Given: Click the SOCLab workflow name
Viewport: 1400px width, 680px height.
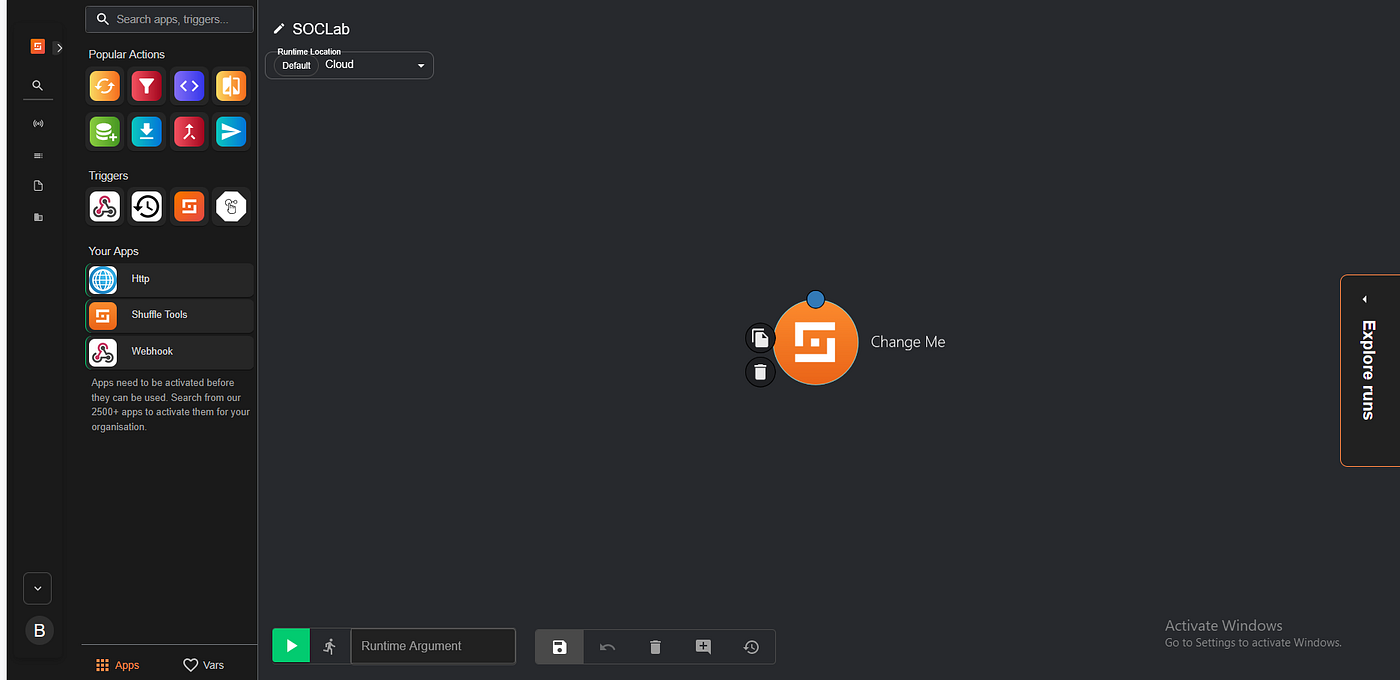Looking at the screenshot, I should tap(321, 29).
